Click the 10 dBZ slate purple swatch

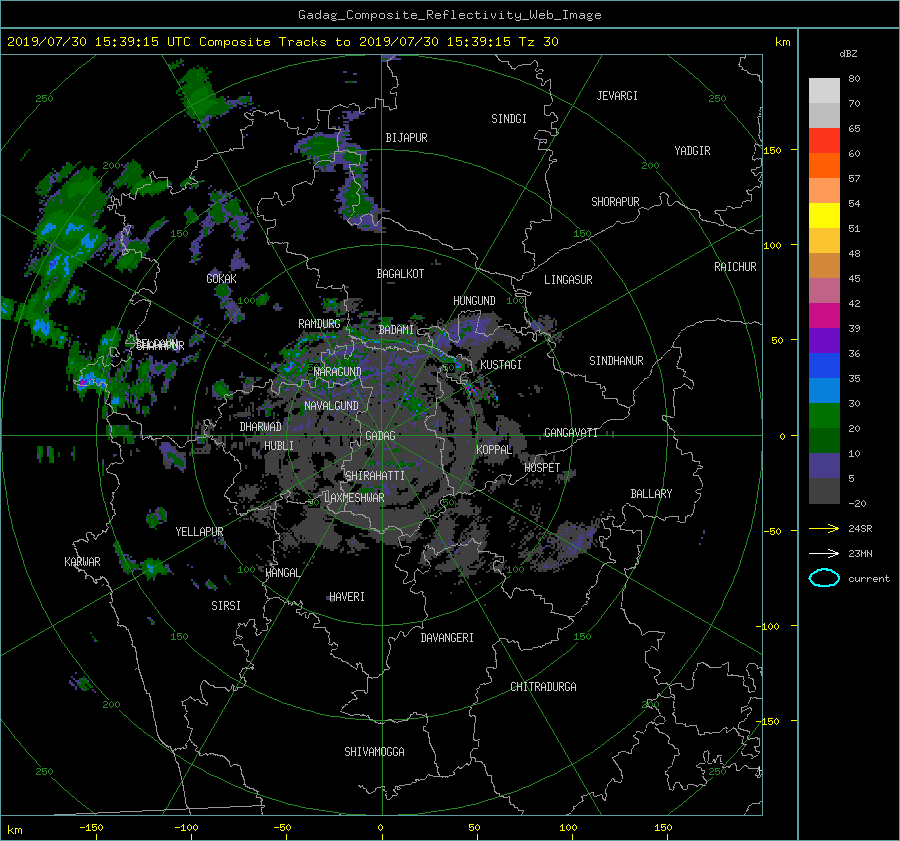(824, 465)
